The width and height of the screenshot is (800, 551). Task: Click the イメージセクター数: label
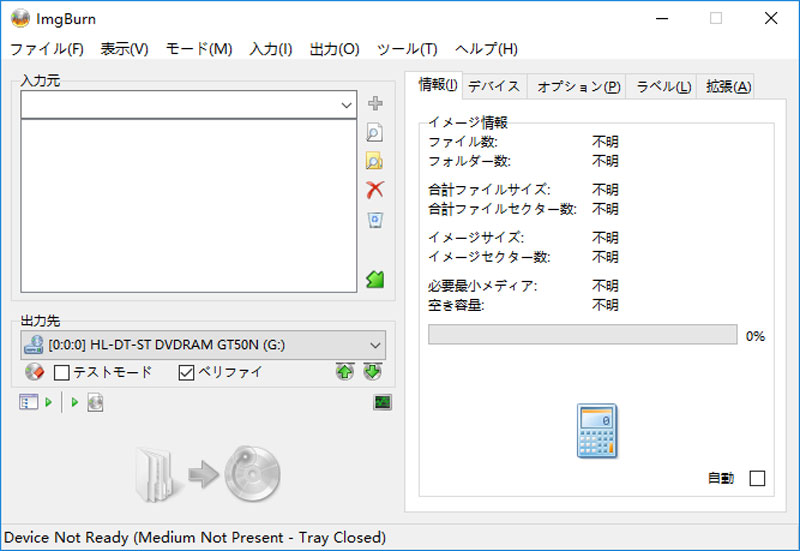point(489,257)
